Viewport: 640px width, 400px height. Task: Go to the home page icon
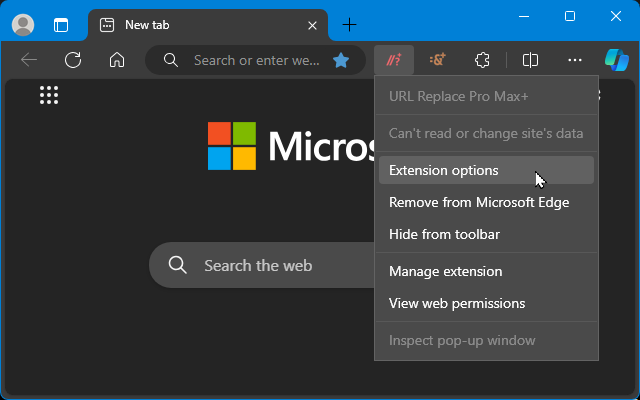click(x=117, y=60)
